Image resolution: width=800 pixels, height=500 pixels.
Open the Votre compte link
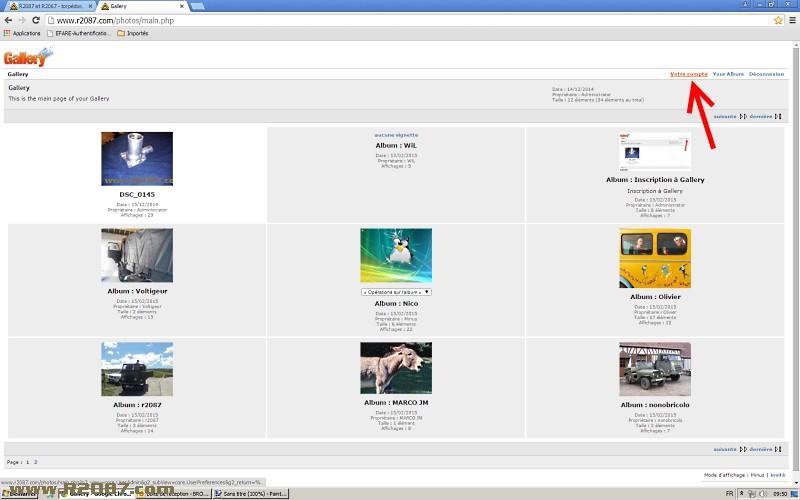pyautogui.click(x=689, y=74)
